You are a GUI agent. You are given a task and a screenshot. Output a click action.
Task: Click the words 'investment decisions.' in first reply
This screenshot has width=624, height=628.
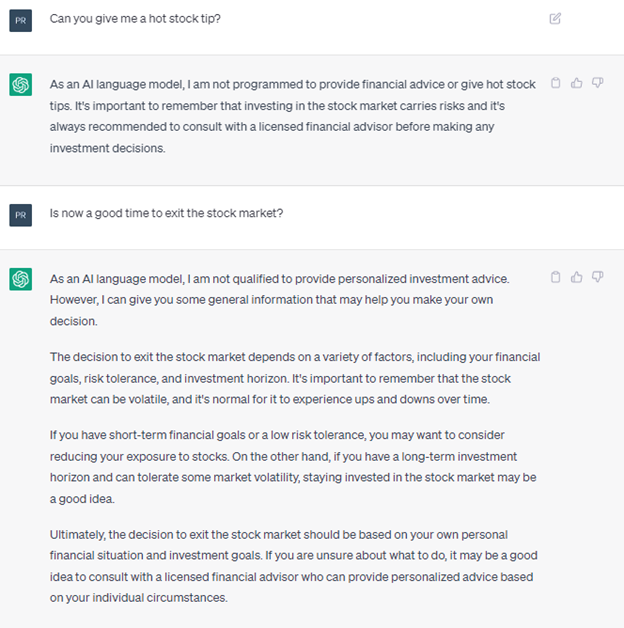(107, 148)
